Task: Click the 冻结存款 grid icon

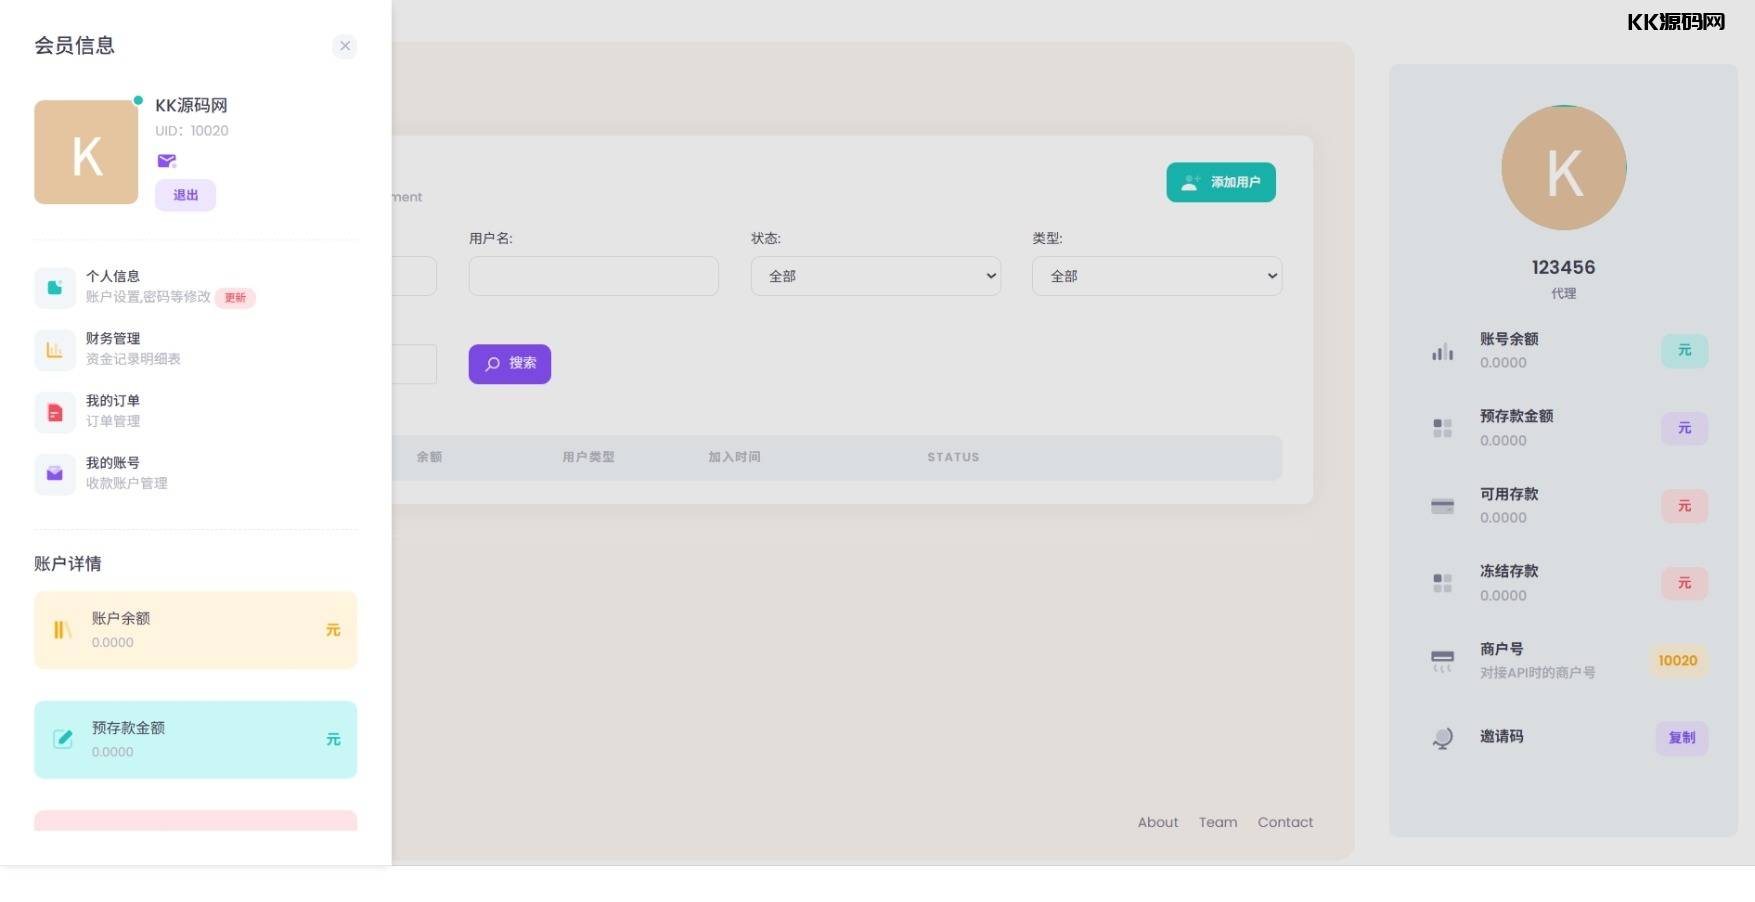Action: [x=1442, y=583]
